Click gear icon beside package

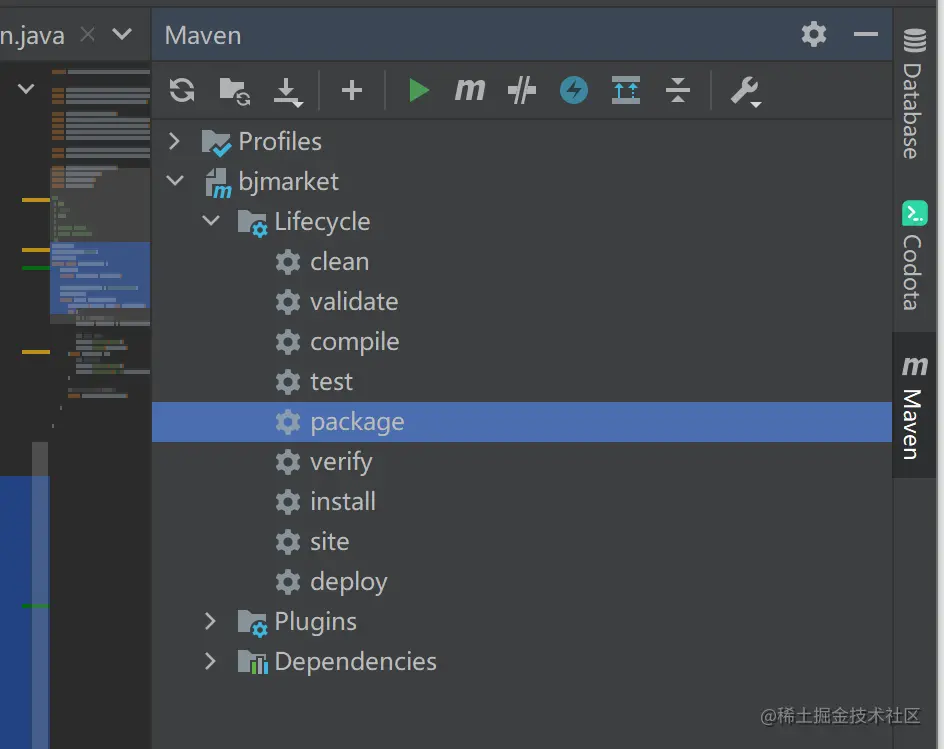click(288, 422)
